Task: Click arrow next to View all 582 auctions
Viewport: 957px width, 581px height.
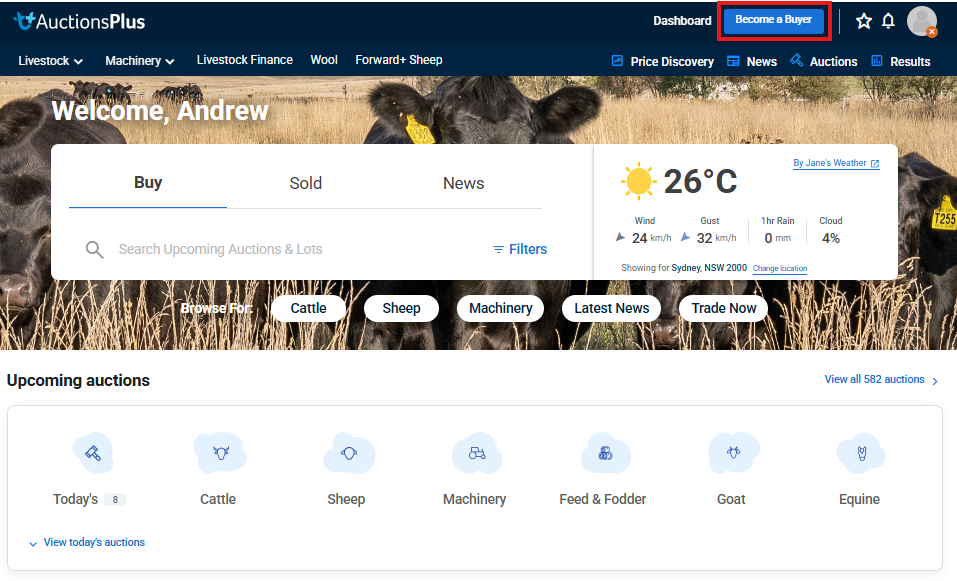Action: (935, 381)
